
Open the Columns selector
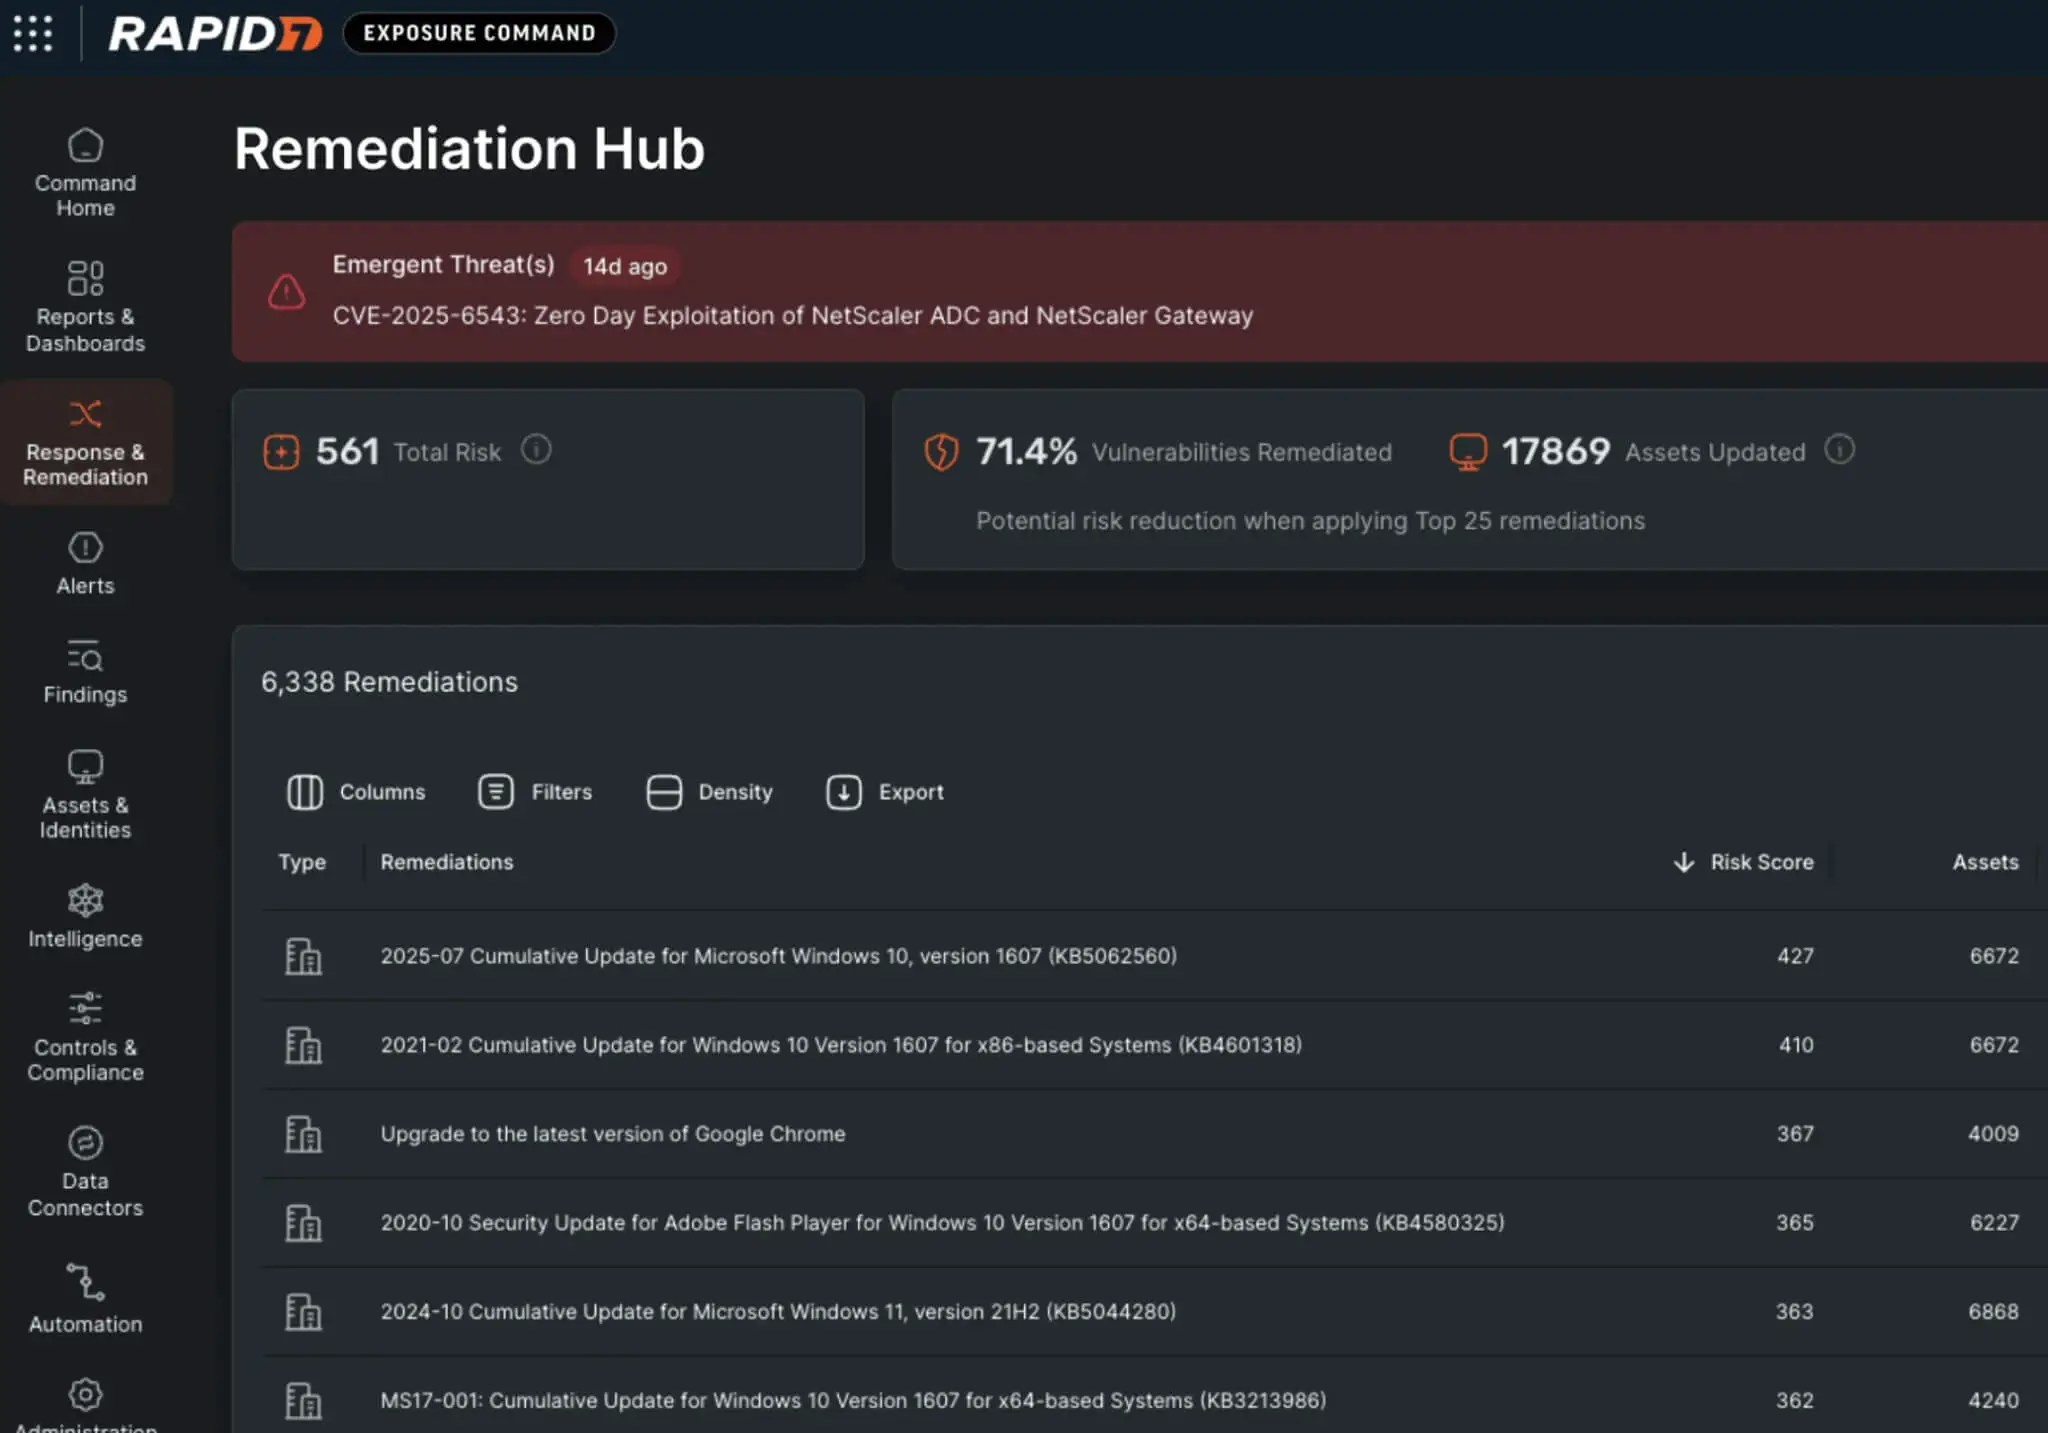tap(356, 792)
